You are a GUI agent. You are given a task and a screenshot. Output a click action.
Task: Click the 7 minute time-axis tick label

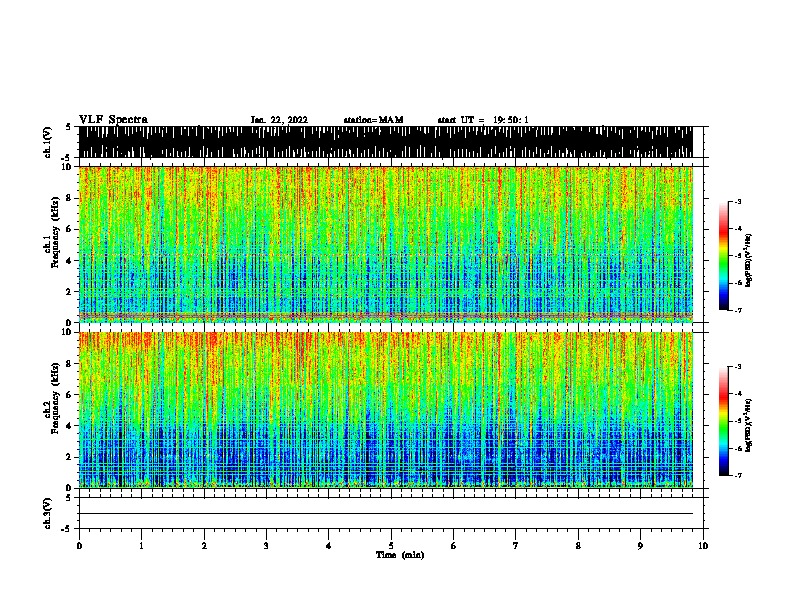(x=516, y=546)
